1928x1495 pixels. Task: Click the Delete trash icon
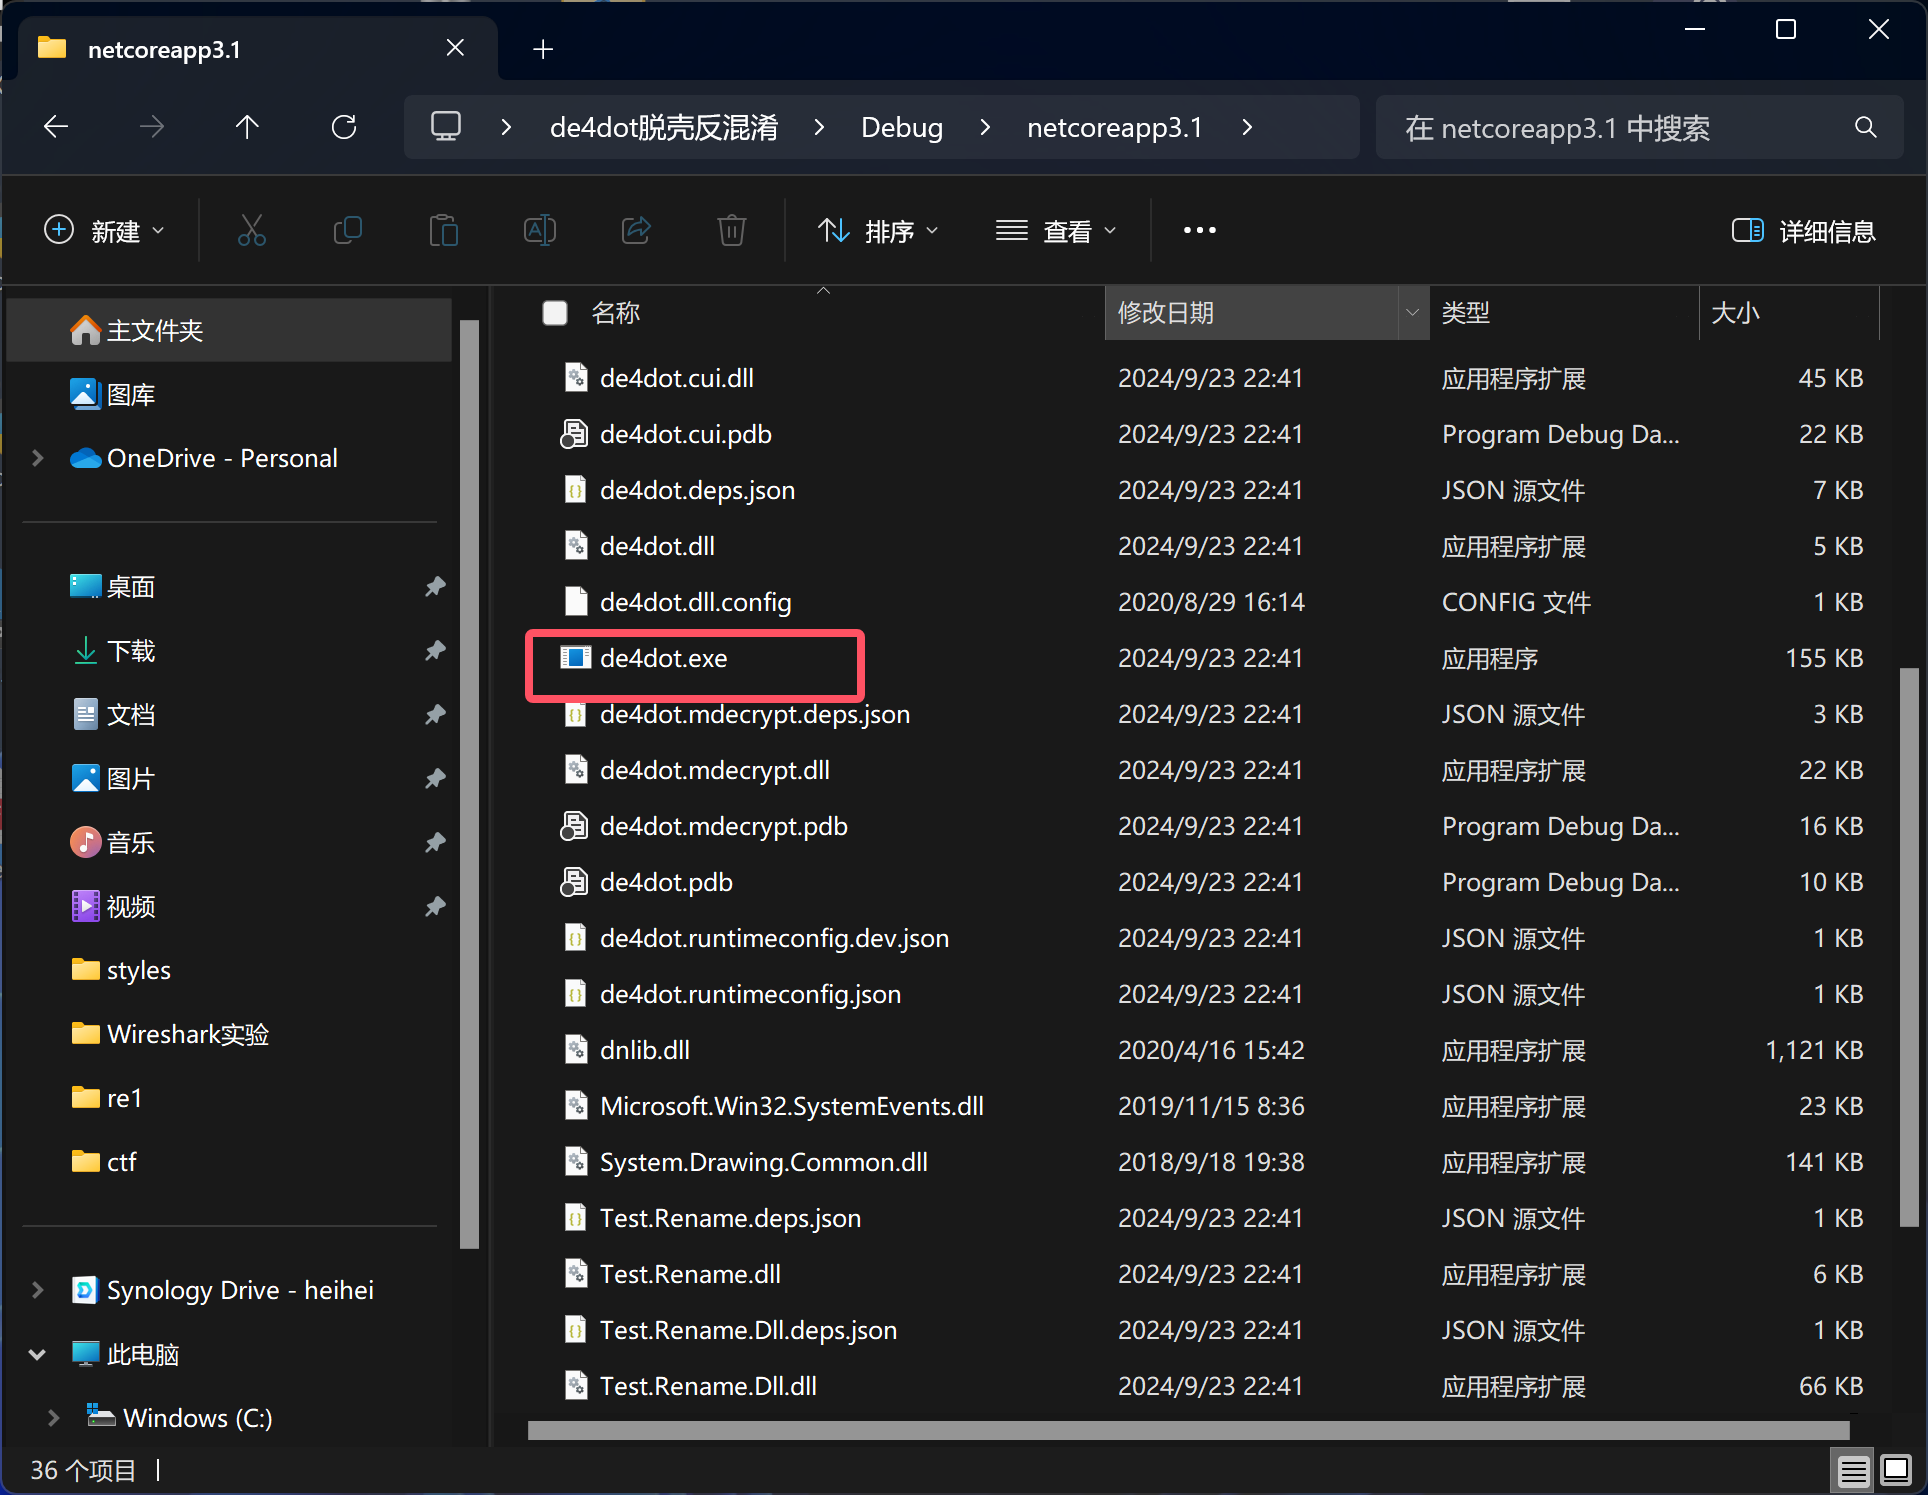(732, 231)
